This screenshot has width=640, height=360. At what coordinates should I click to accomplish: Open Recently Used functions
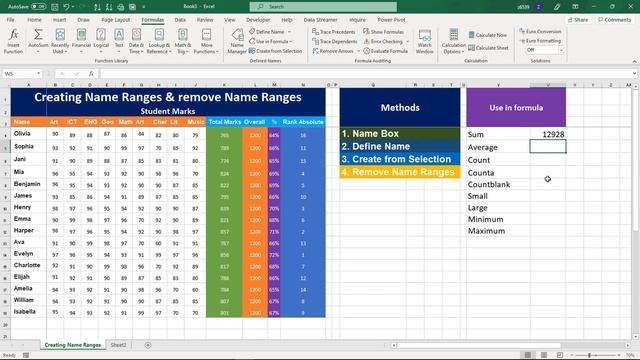[60, 41]
